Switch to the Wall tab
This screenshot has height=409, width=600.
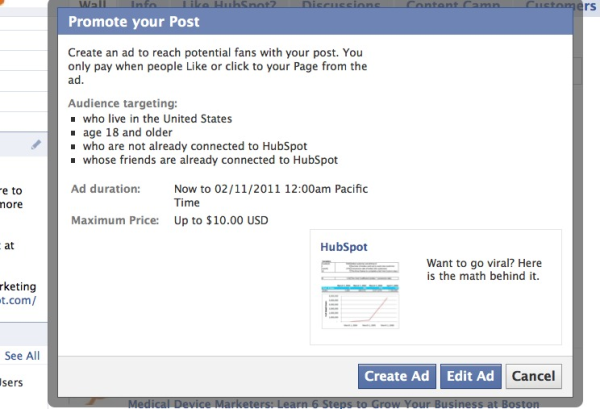coord(93,4)
